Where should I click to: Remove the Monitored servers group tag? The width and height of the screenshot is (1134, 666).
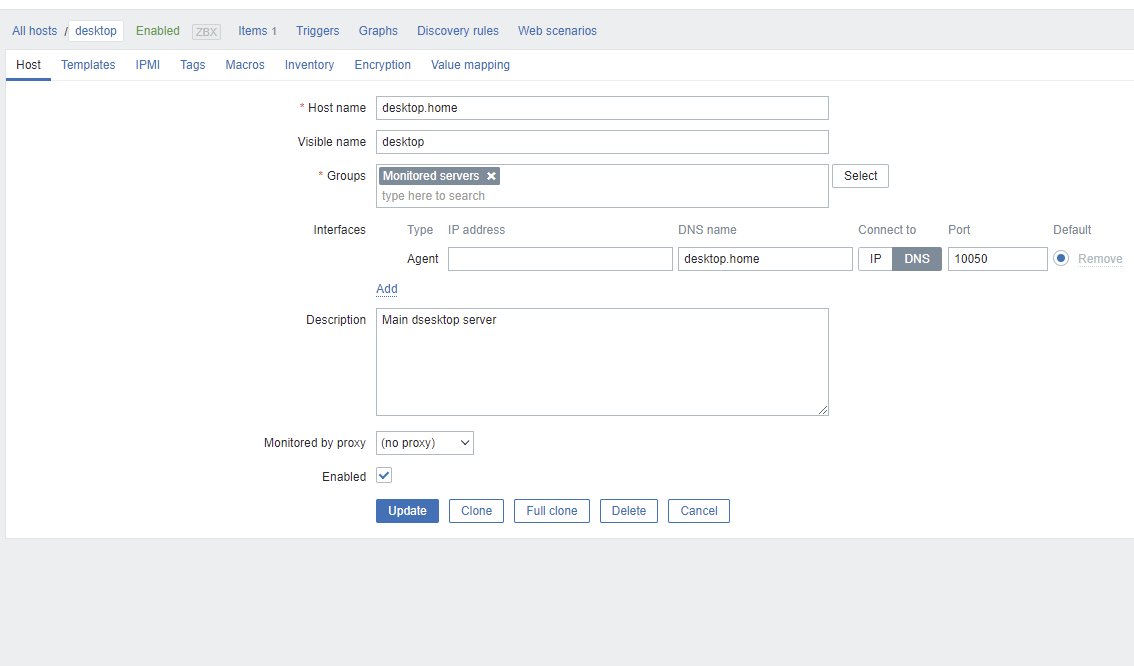pyautogui.click(x=491, y=176)
